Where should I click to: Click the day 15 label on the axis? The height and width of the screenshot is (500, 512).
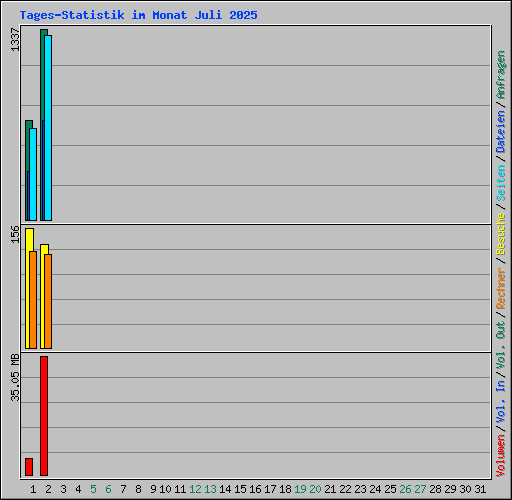tap(240, 489)
